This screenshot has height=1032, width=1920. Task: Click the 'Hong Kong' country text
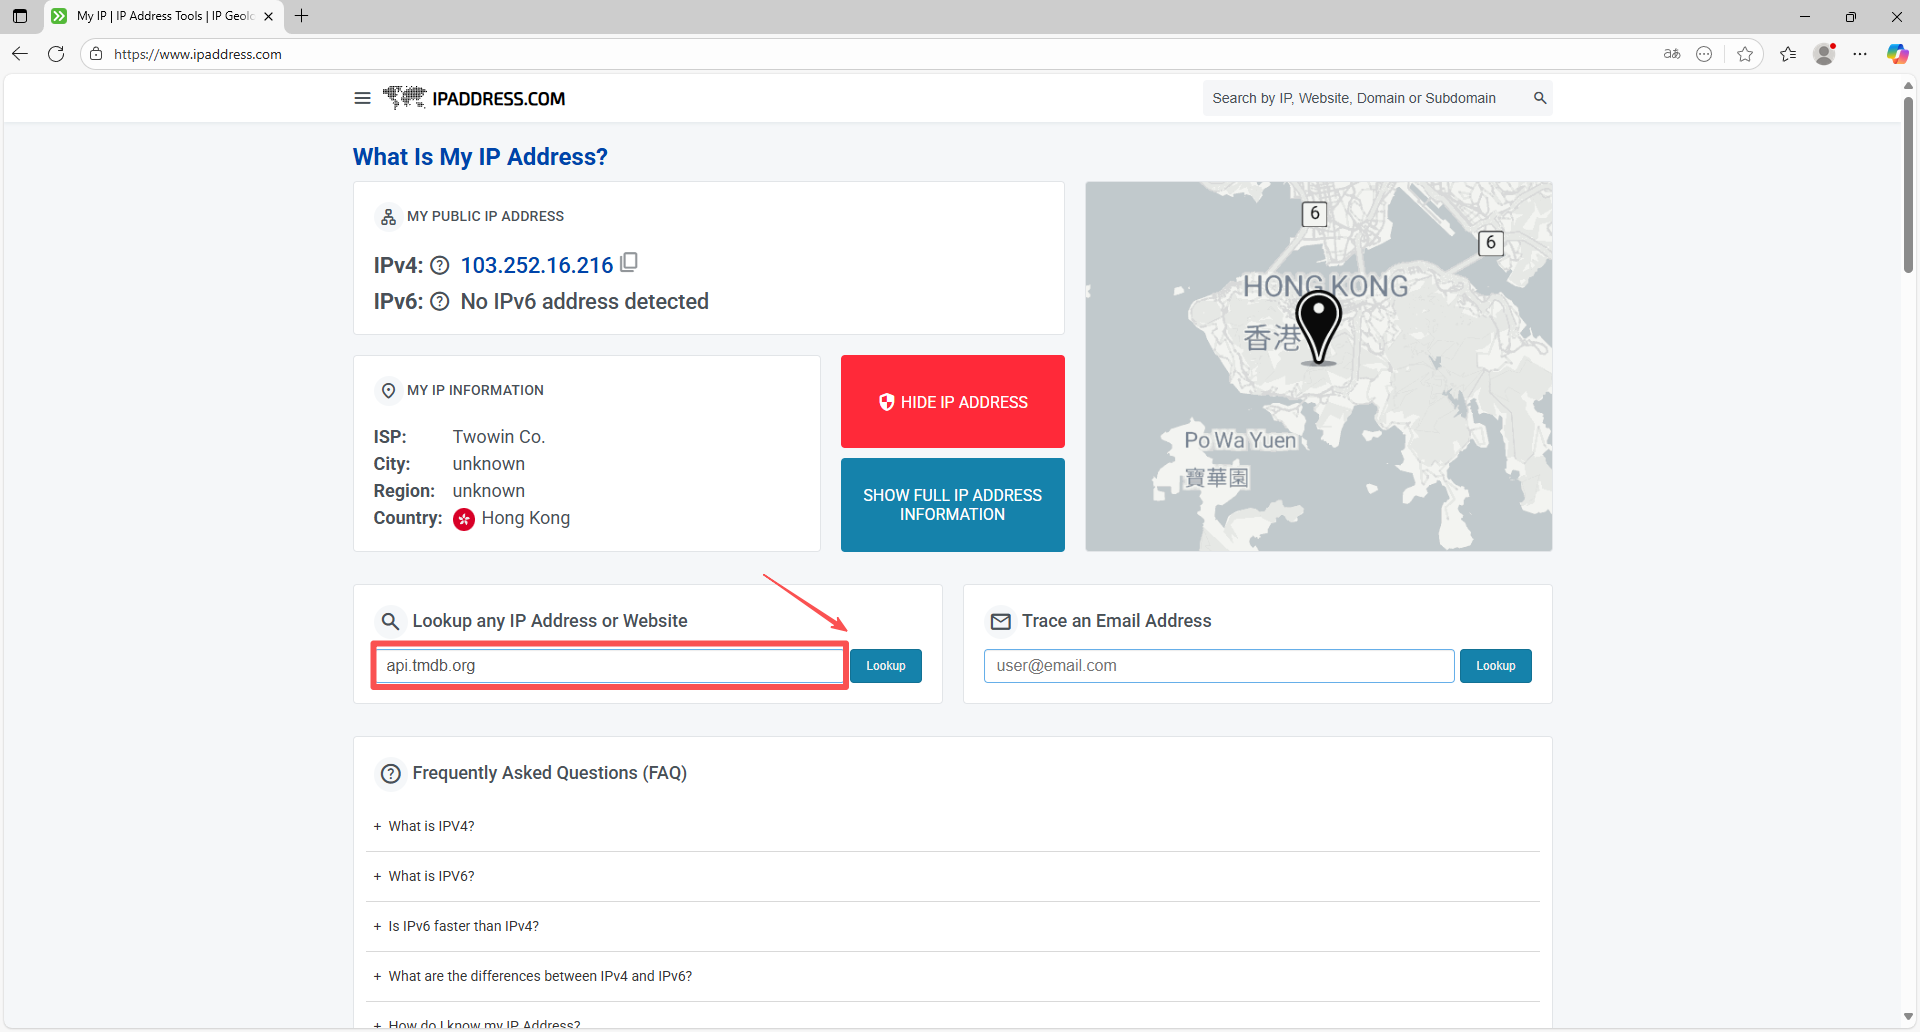[x=526, y=518]
